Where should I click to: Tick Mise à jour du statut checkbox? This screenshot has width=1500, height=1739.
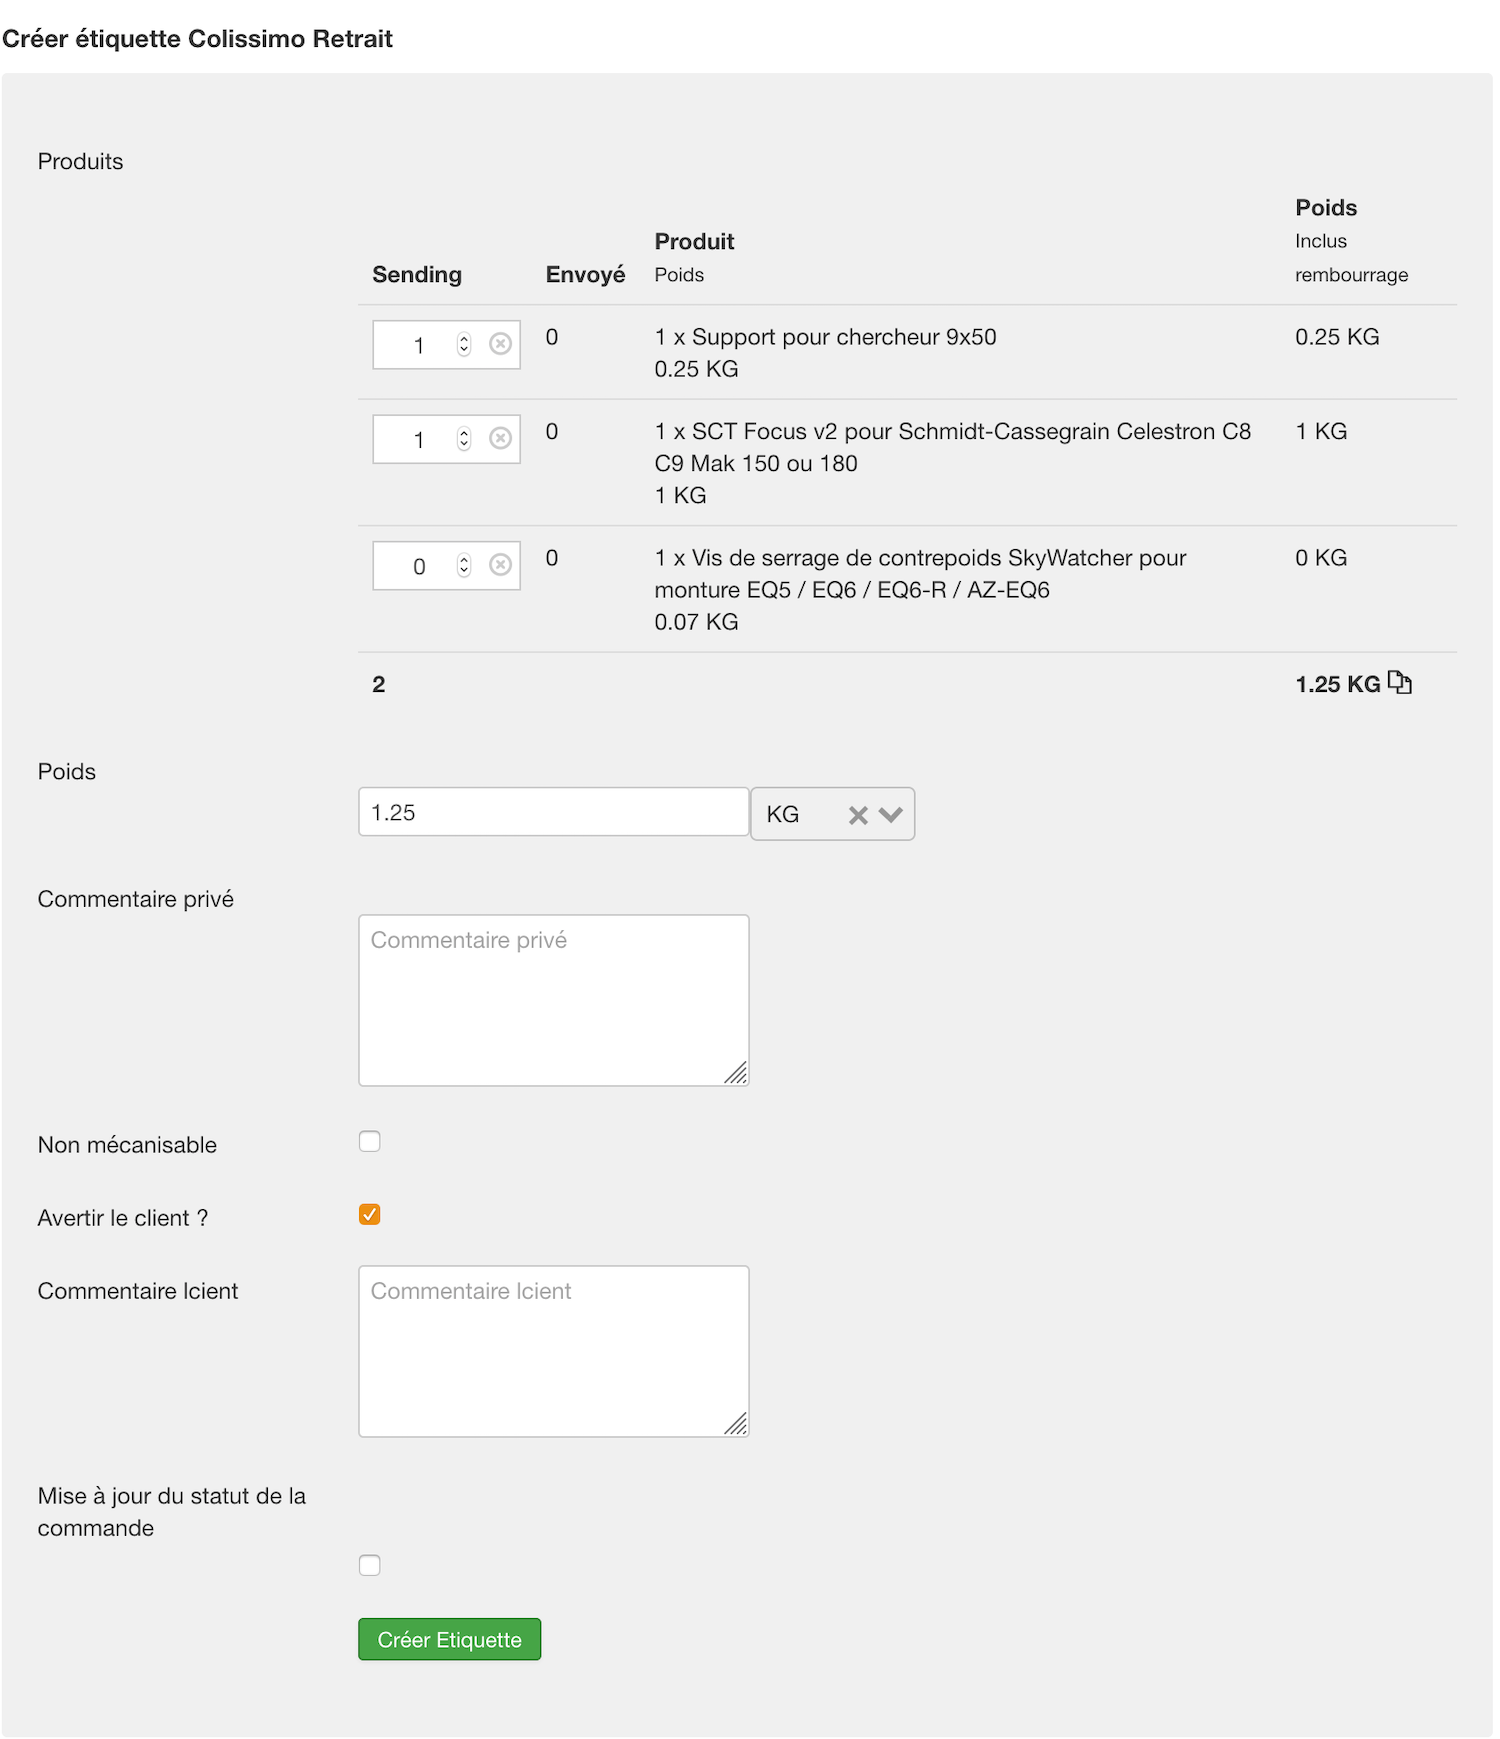coord(370,1565)
